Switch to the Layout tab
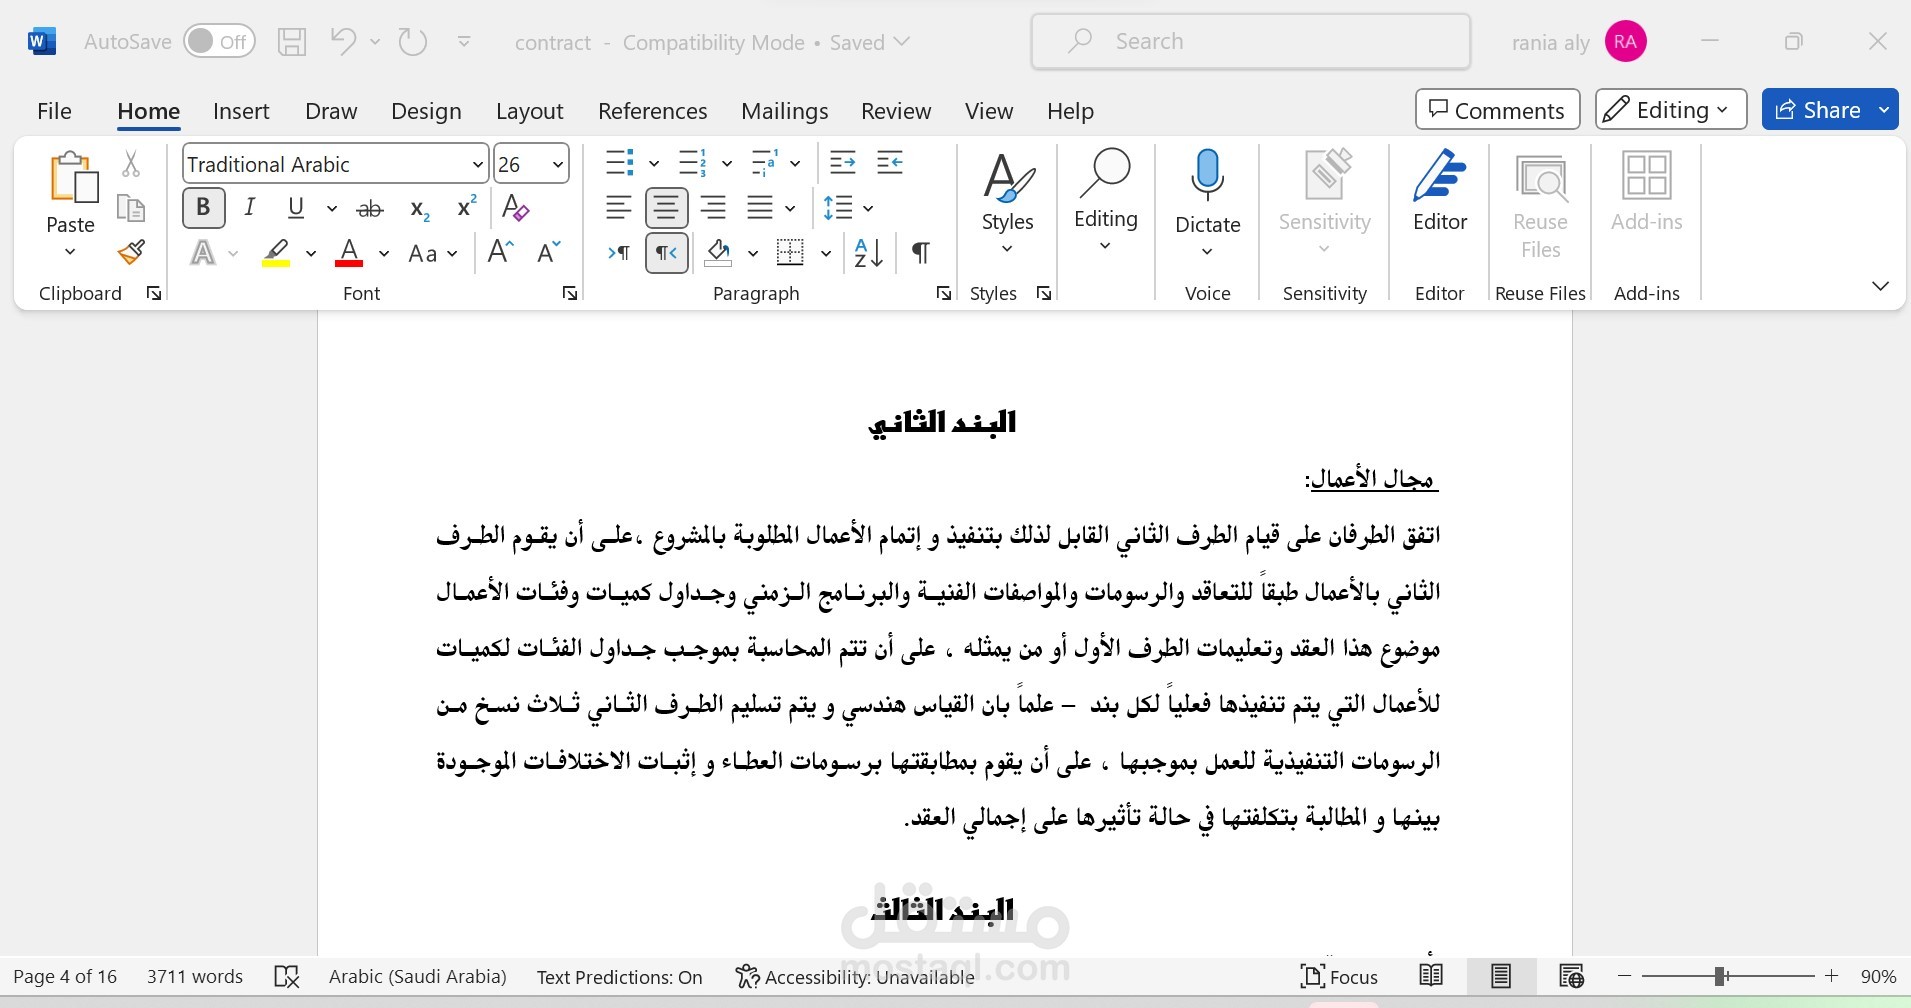 (x=529, y=111)
